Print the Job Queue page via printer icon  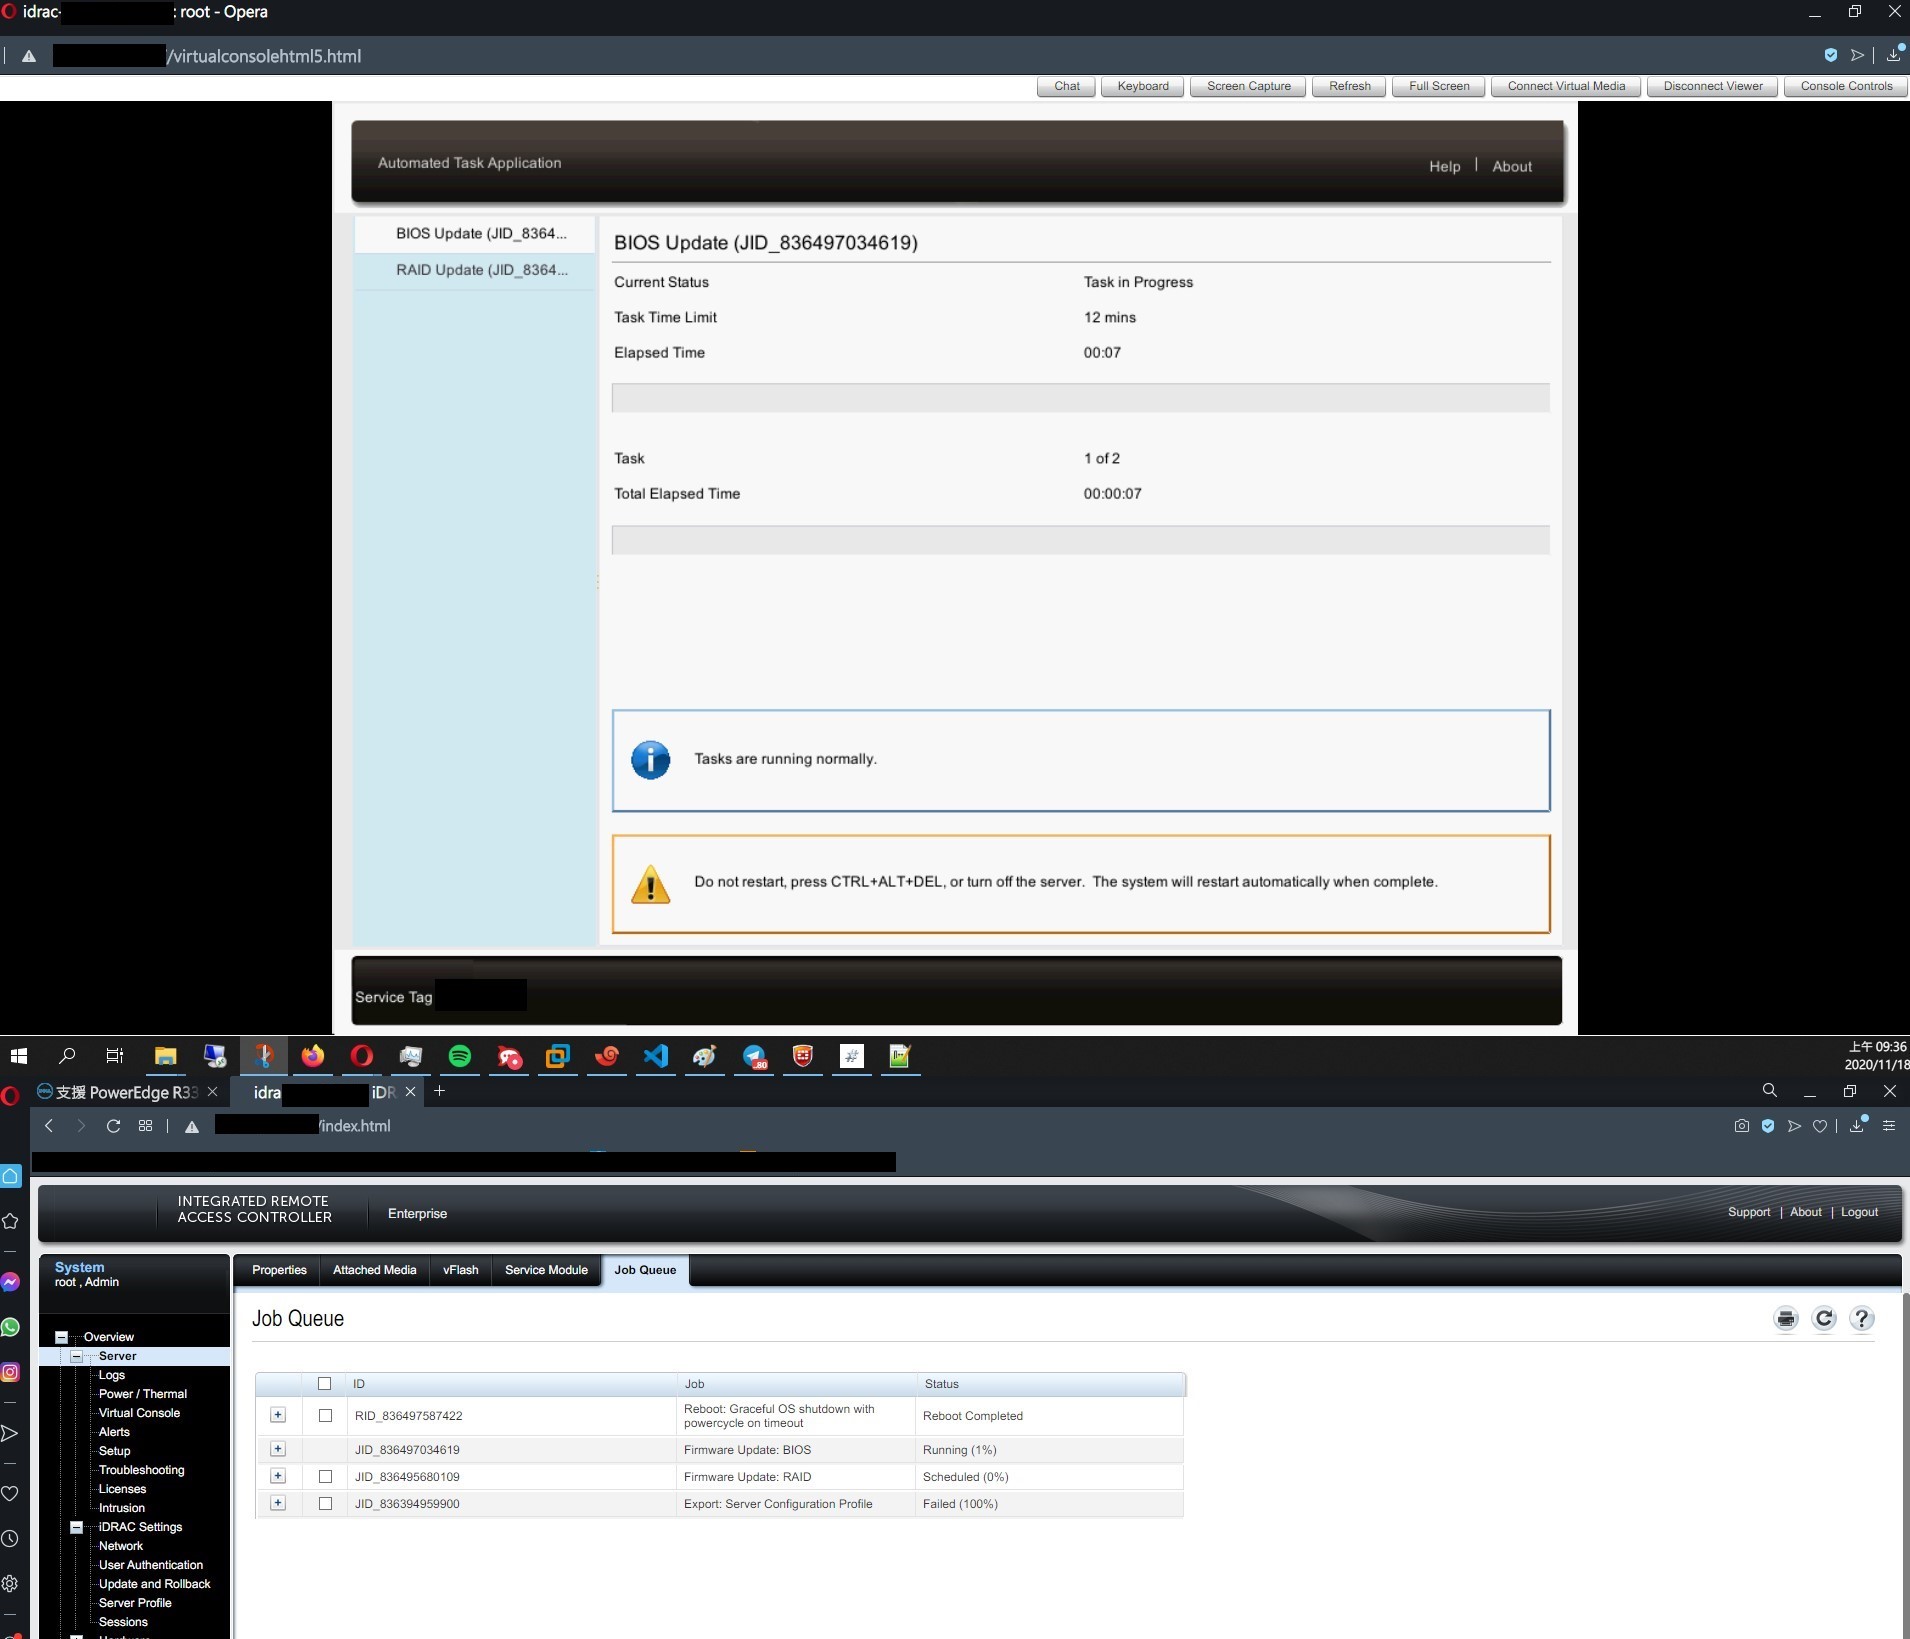(1786, 1319)
